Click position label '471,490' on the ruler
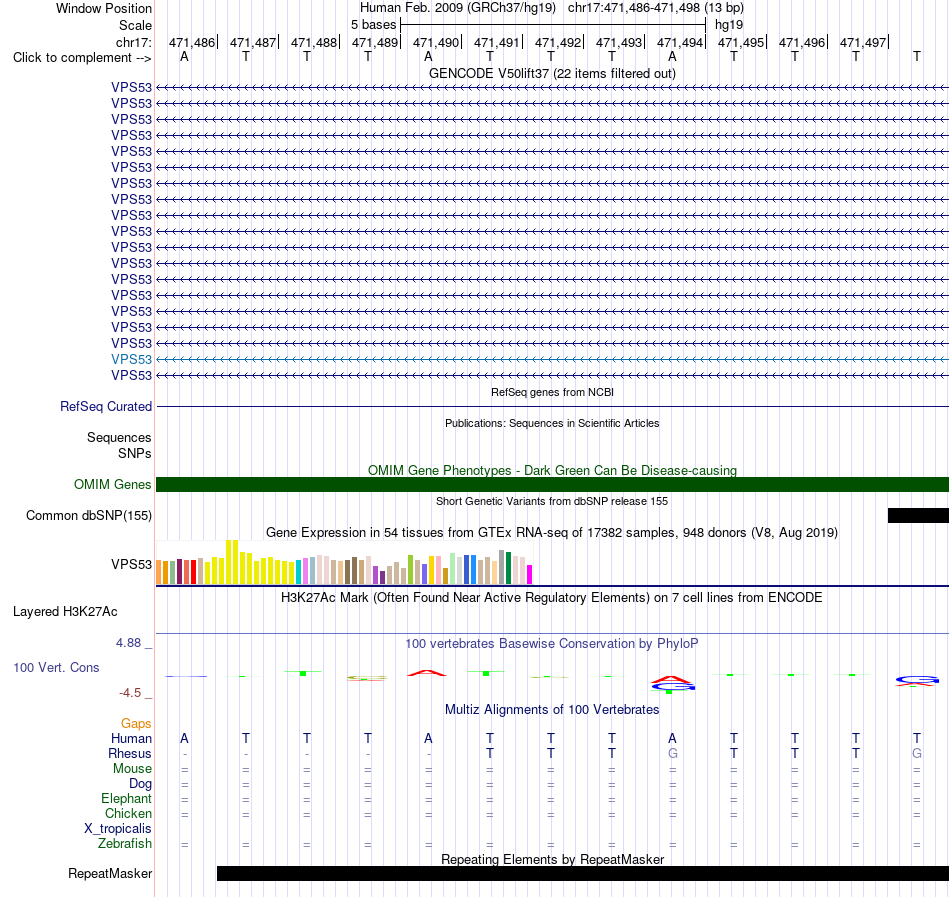 pos(436,42)
